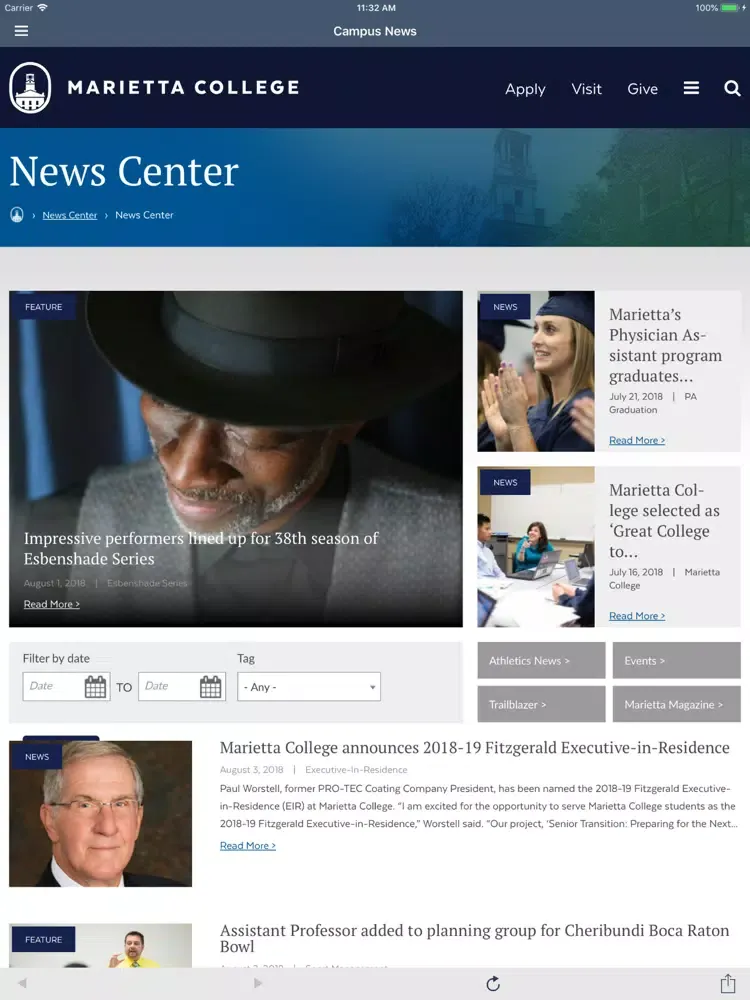Select the Apply menu item
The width and height of the screenshot is (750, 1000).
[525, 89]
